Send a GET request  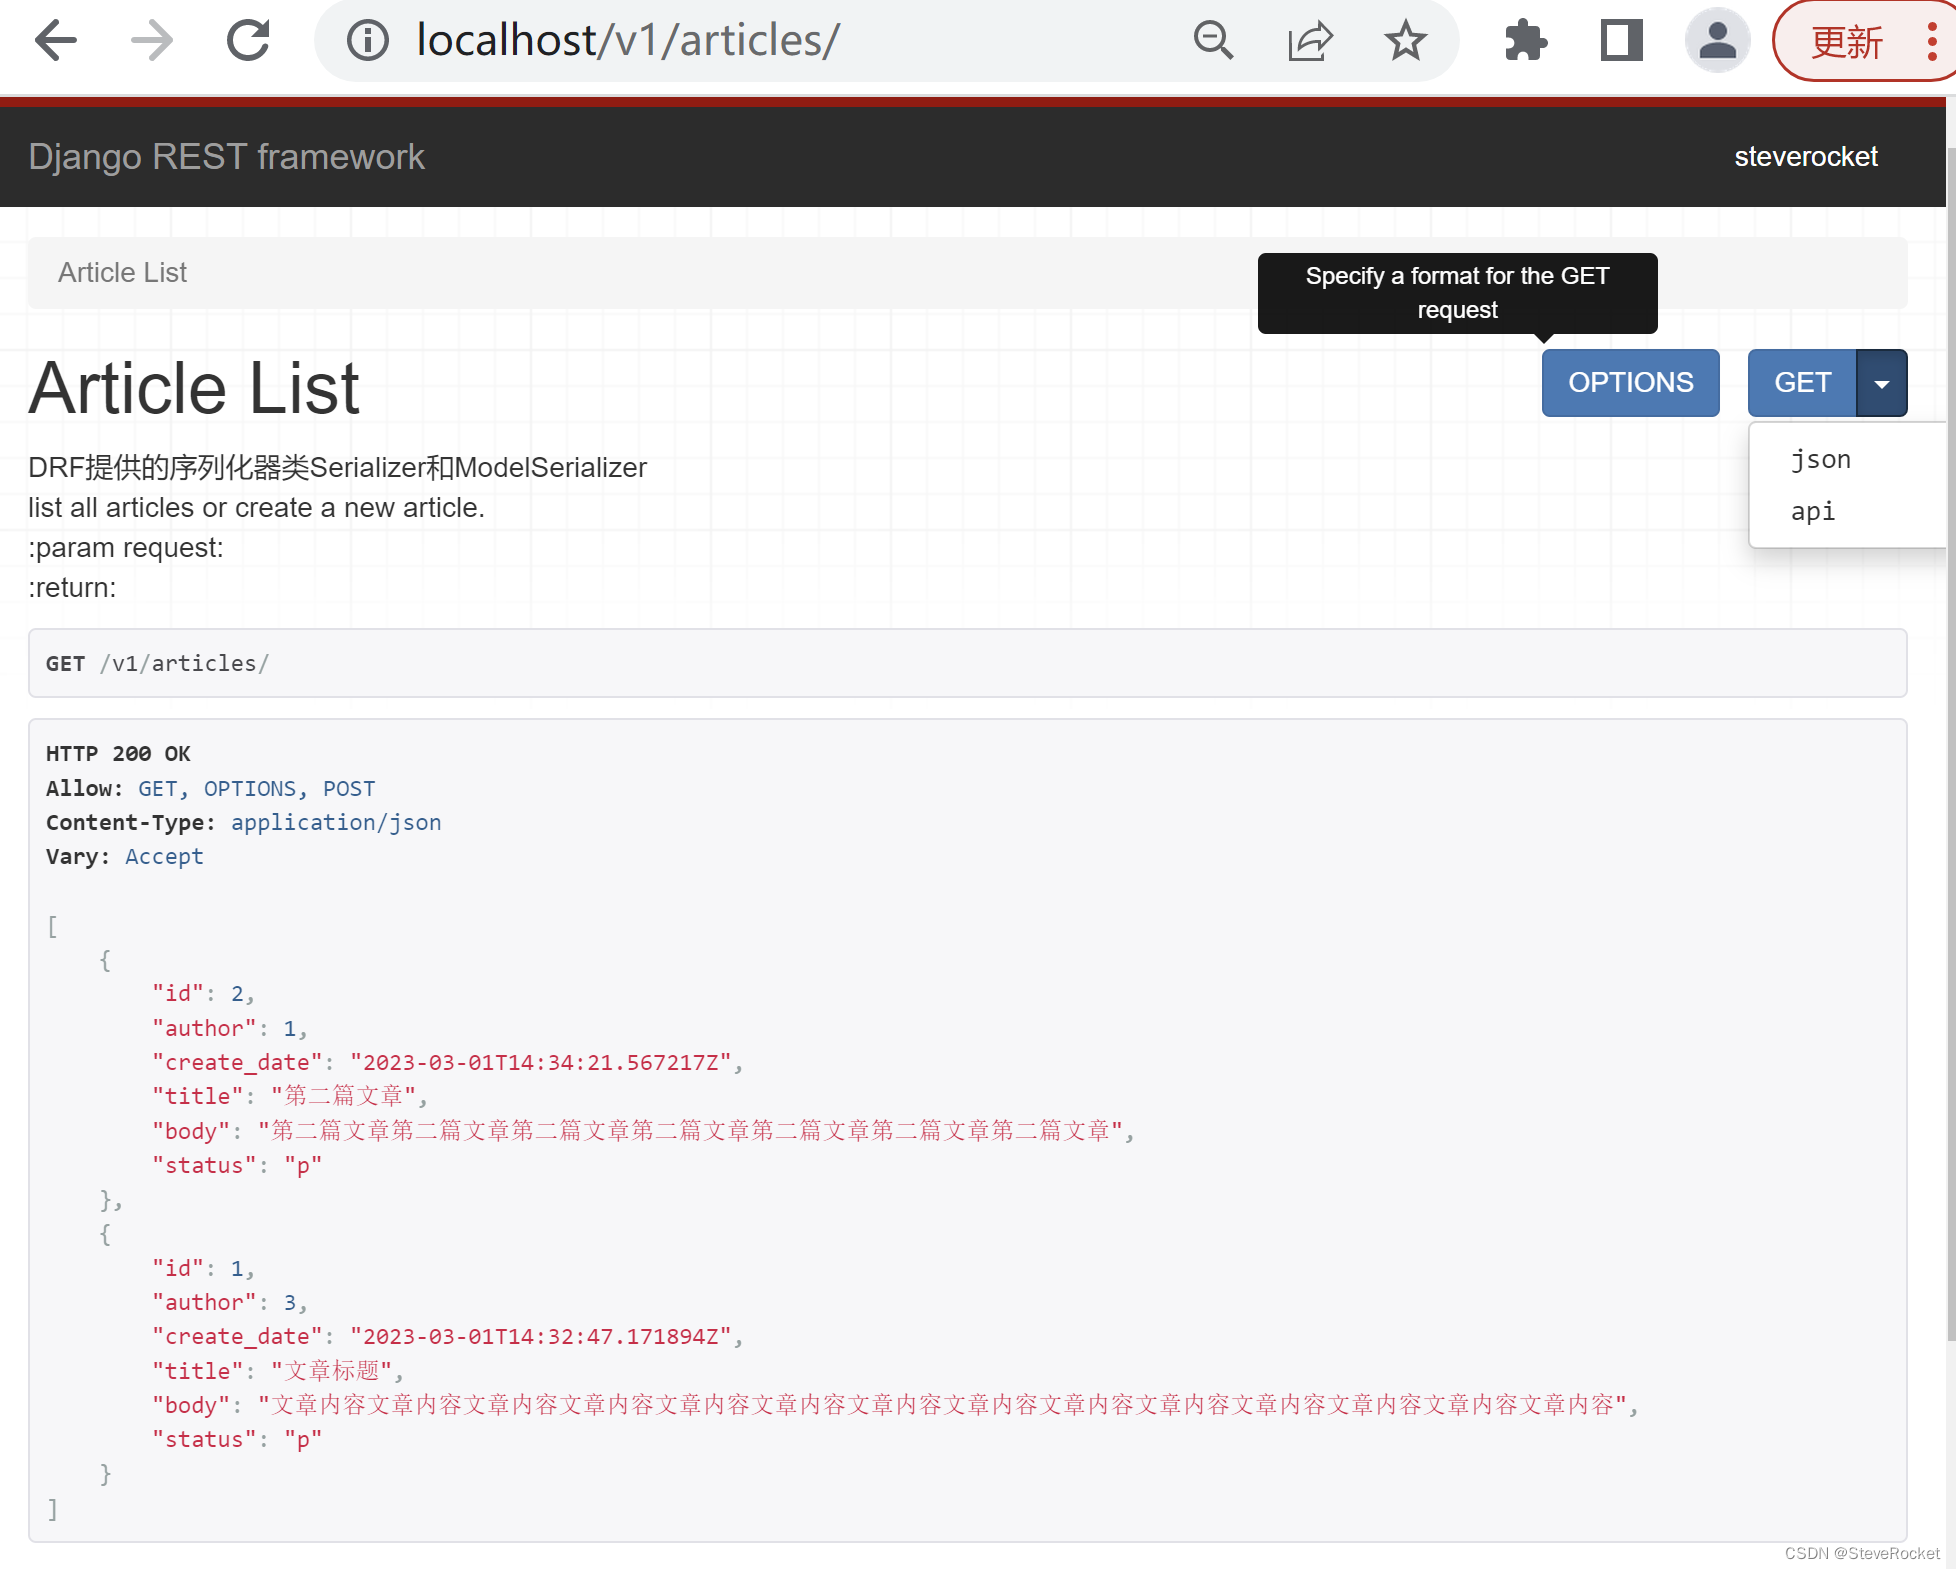coord(1802,383)
